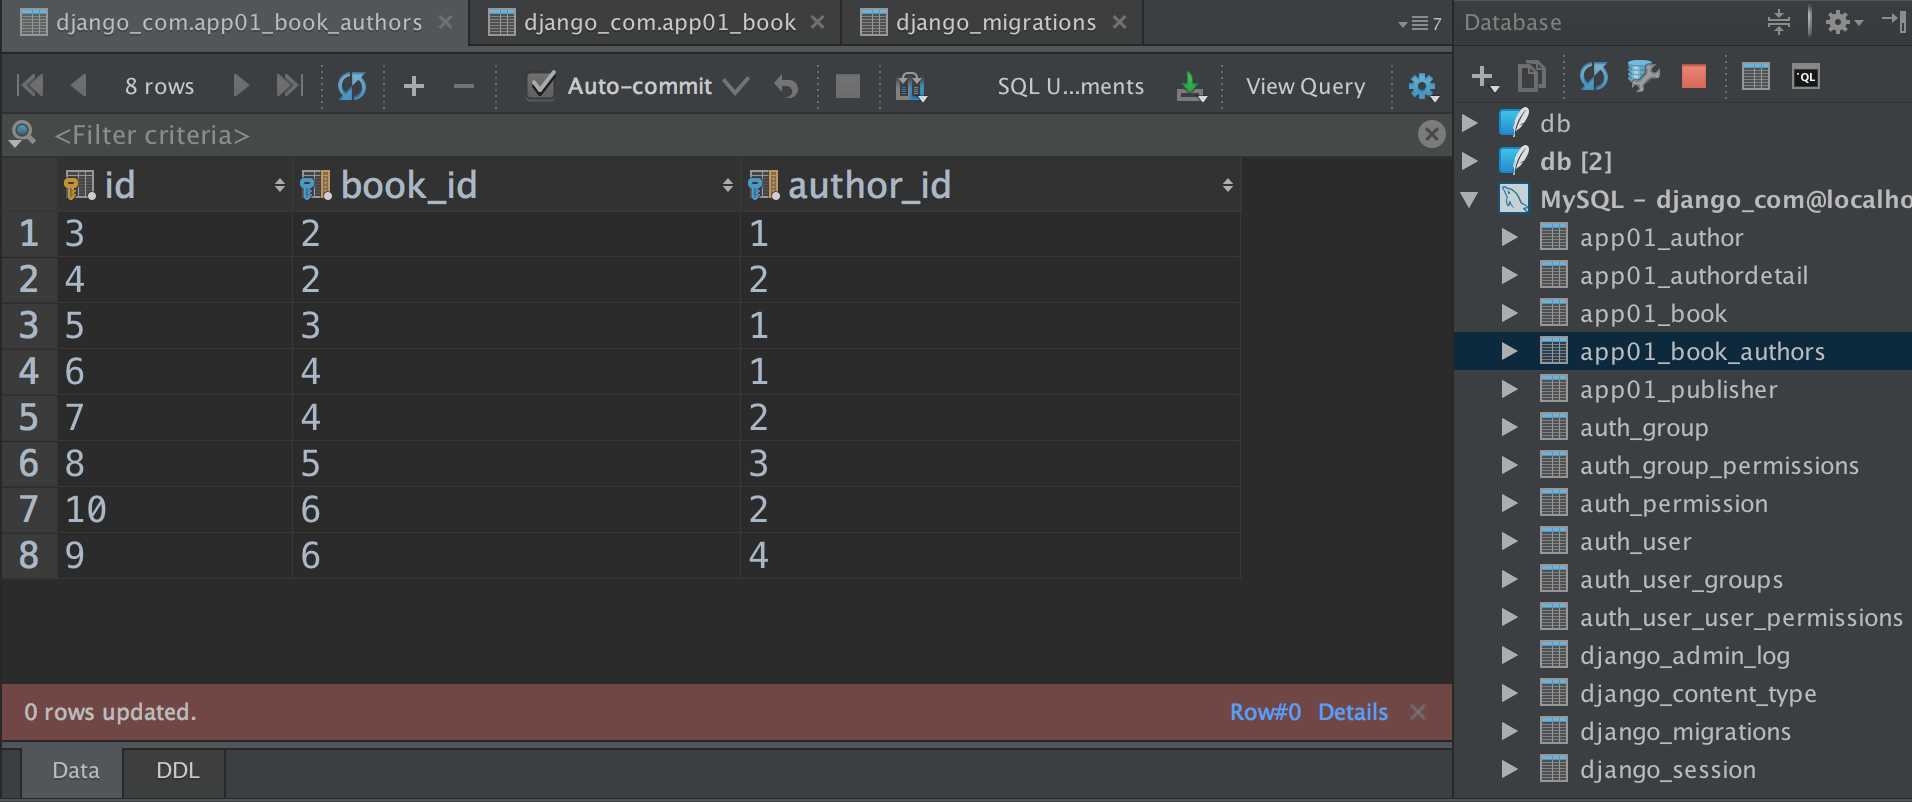Image resolution: width=1912 pixels, height=802 pixels.
Task: Expand the db data source
Action: point(1470,123)
